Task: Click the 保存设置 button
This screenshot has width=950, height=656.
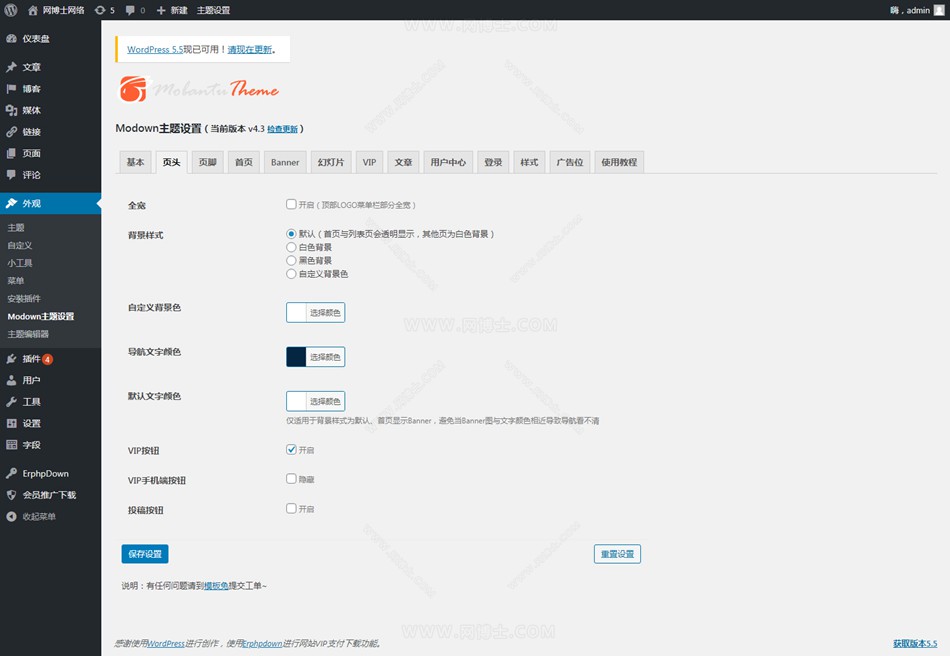Action: point(145,554)
